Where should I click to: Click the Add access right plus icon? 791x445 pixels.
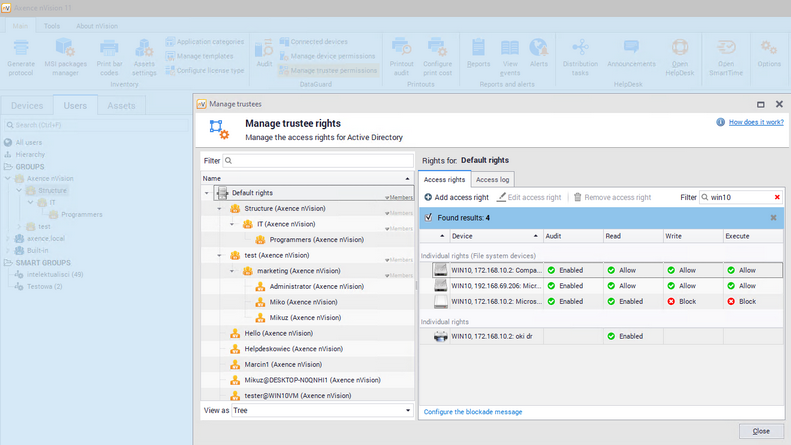point(428,197)
